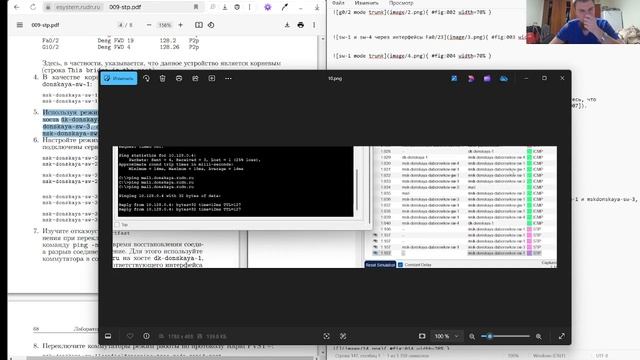640x360 pixels.
Task: Zoom in the PDF with plus
Action: tap(180, 25)
